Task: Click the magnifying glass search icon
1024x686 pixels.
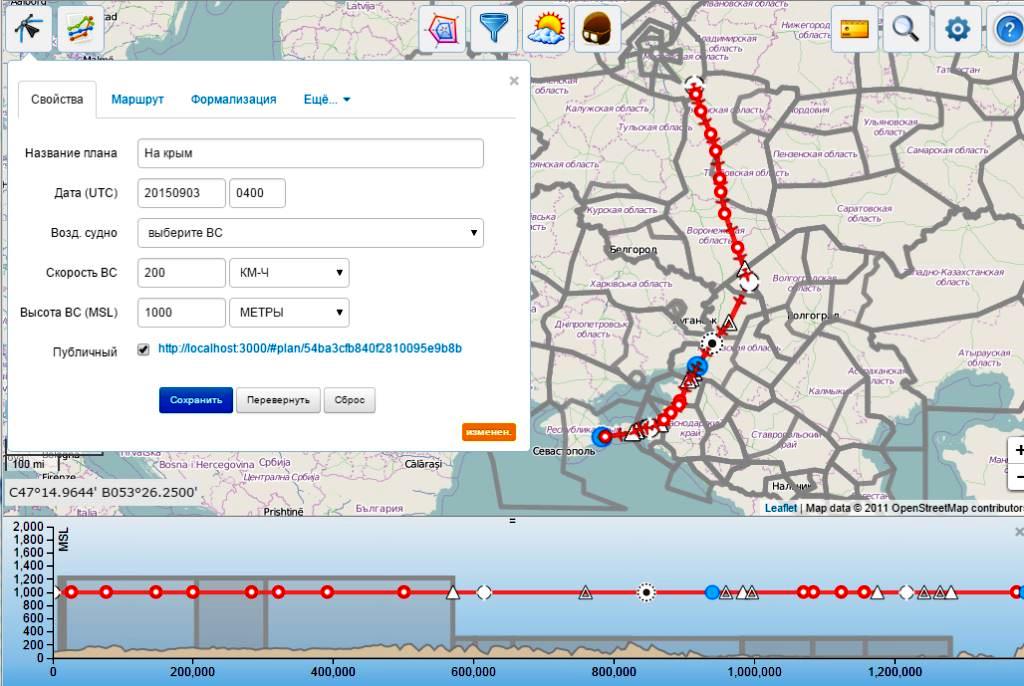Action: coord(906,29)
